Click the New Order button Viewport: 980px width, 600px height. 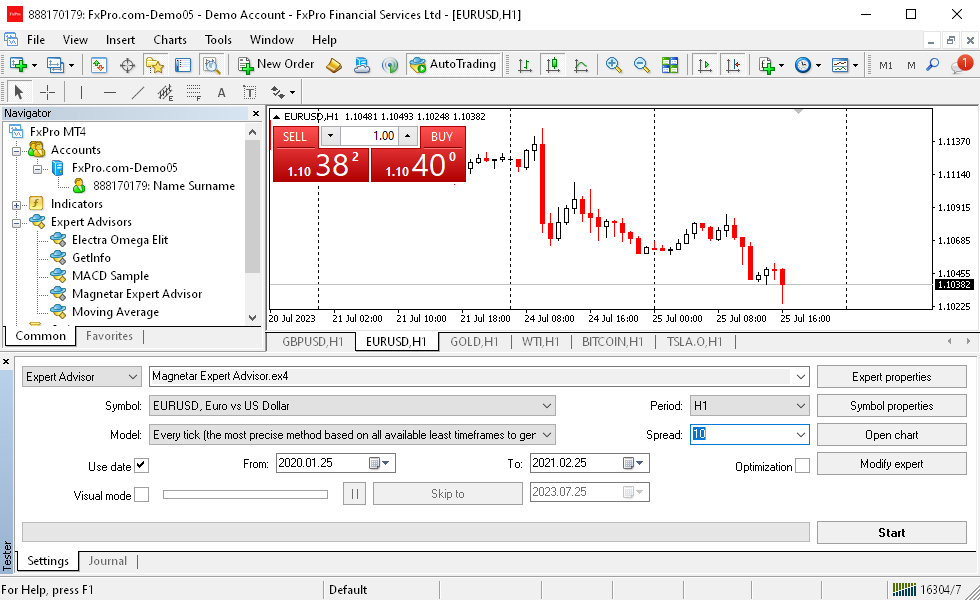pyautogui.click(x=276, y=64)
